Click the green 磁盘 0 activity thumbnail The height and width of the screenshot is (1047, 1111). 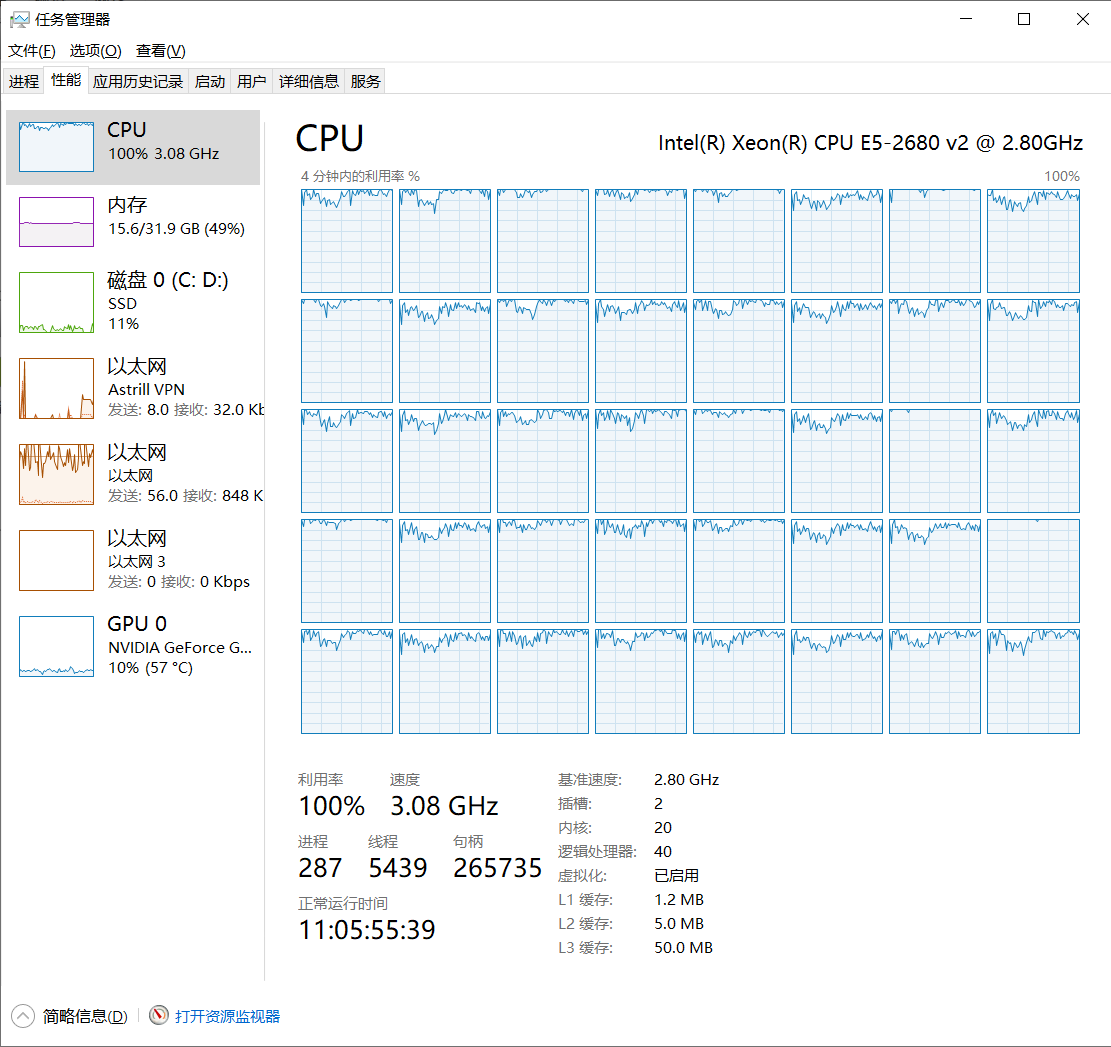[57, 302]
